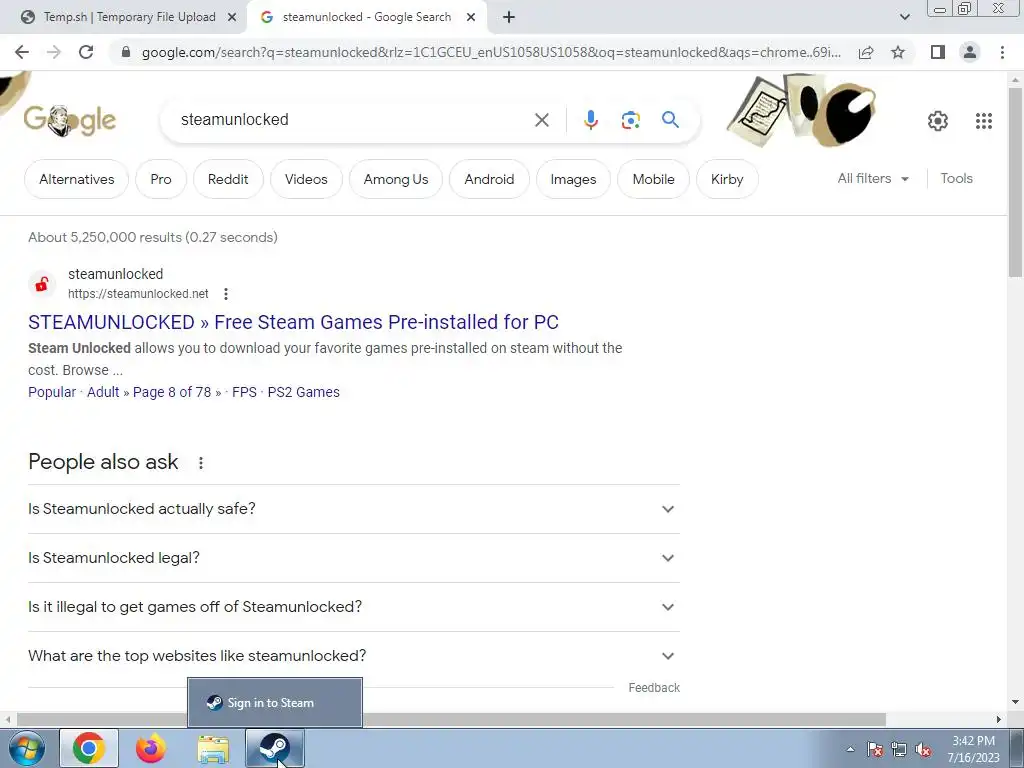Image resolution: width=1024 pixels, height=768 pixels.
Task: Select the Pro filter chip
Action: (x=161, y=179)
